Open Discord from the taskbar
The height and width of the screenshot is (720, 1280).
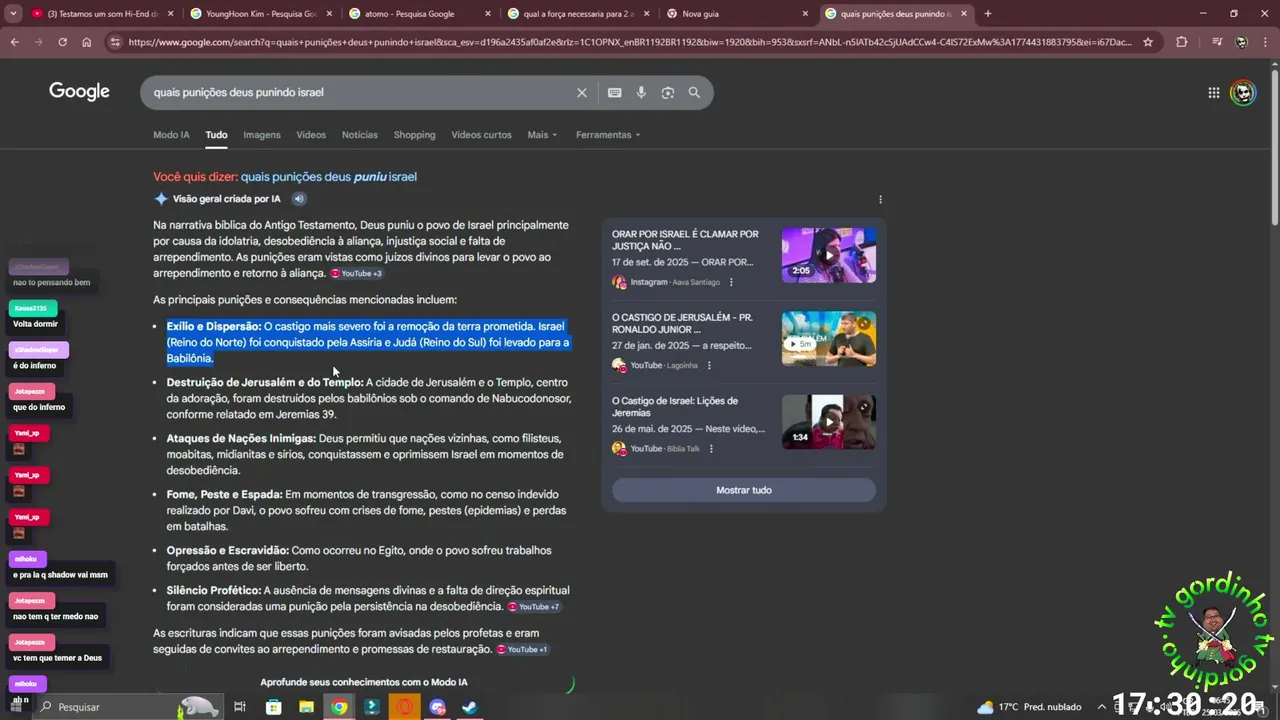[x=437, y=707]
